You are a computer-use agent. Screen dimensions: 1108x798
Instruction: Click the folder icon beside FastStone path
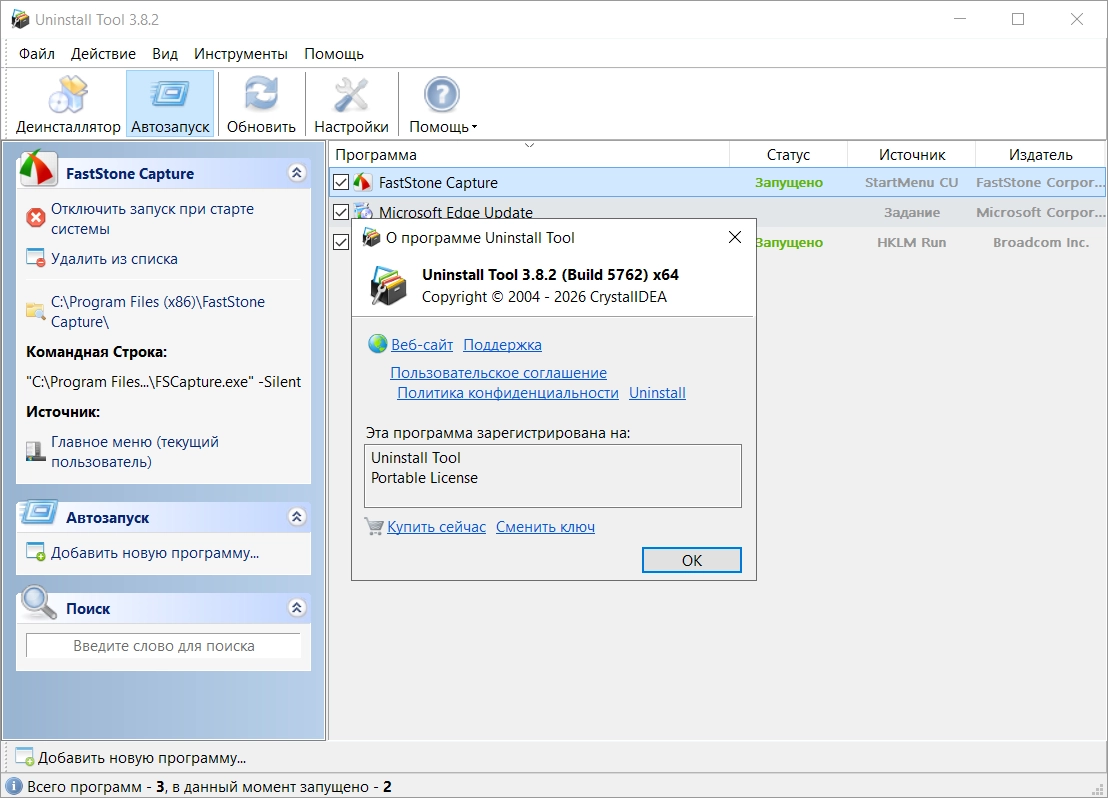point(35,310)
